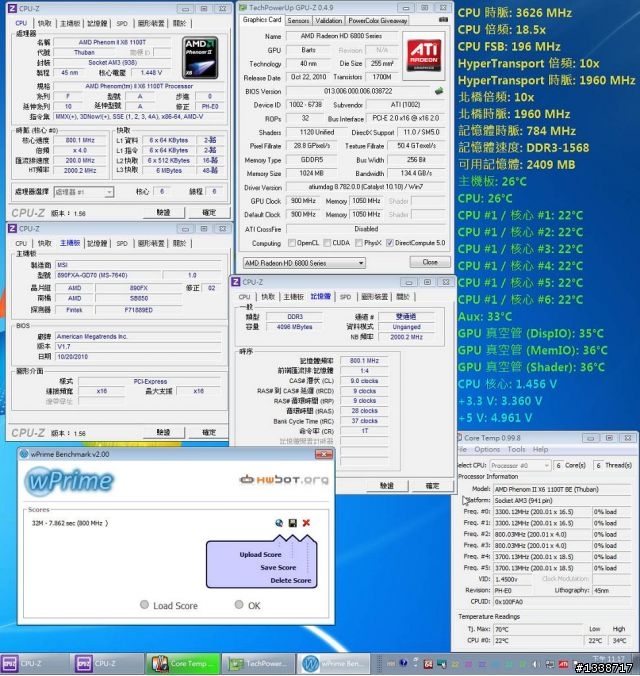Click the globe upload-score icon in wPrime
Viewport: 640px width, 676px height.
point(279,523)
